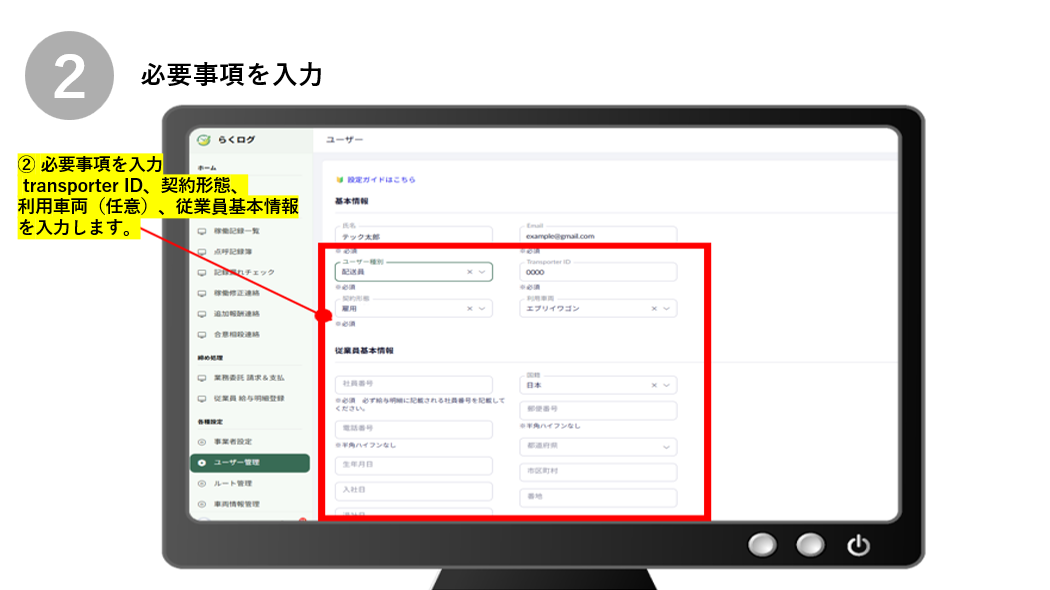Click the Transporter ID input field
This screenshot has height=590, width=1050.
tap(598, 272)
